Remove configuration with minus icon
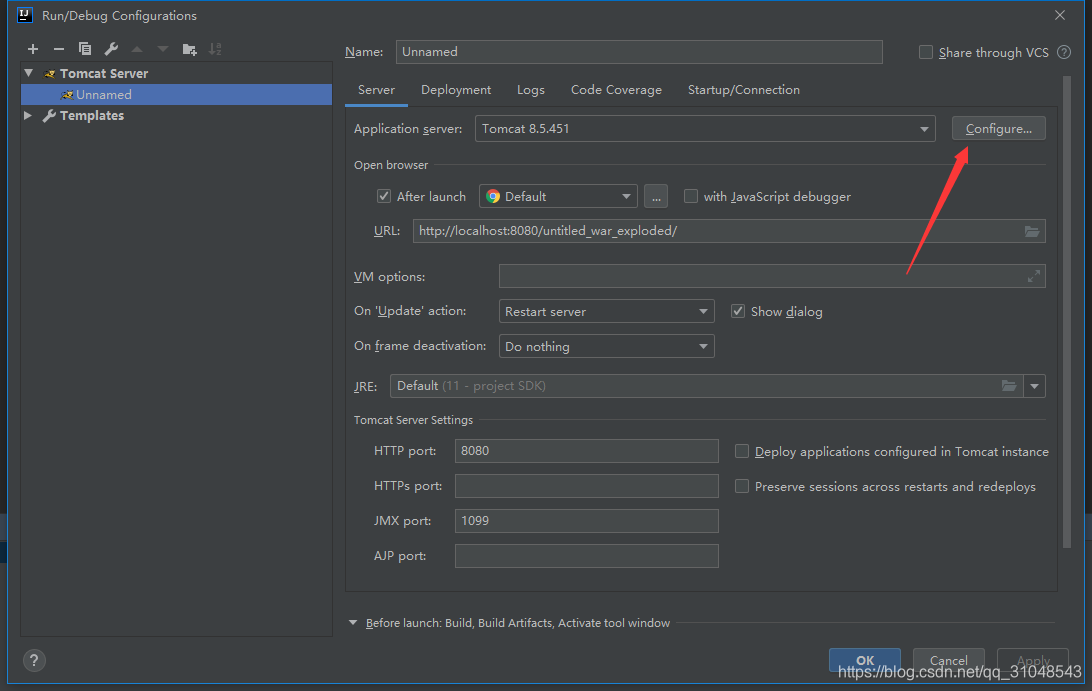This screenshot has height=691, width=1092. [x=58, y=49]
